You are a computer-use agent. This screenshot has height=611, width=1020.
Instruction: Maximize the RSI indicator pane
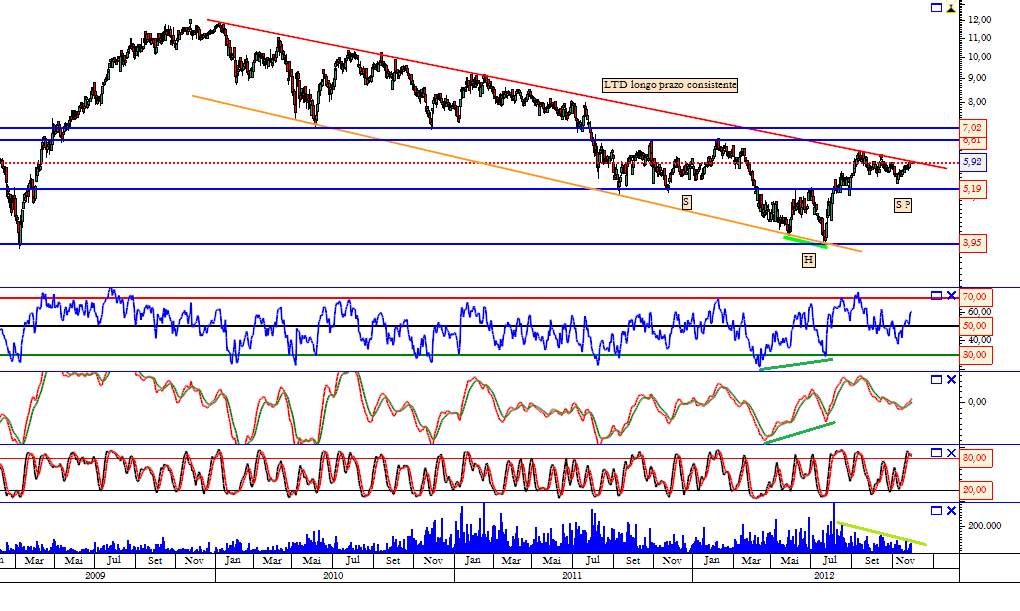[936, 296]
